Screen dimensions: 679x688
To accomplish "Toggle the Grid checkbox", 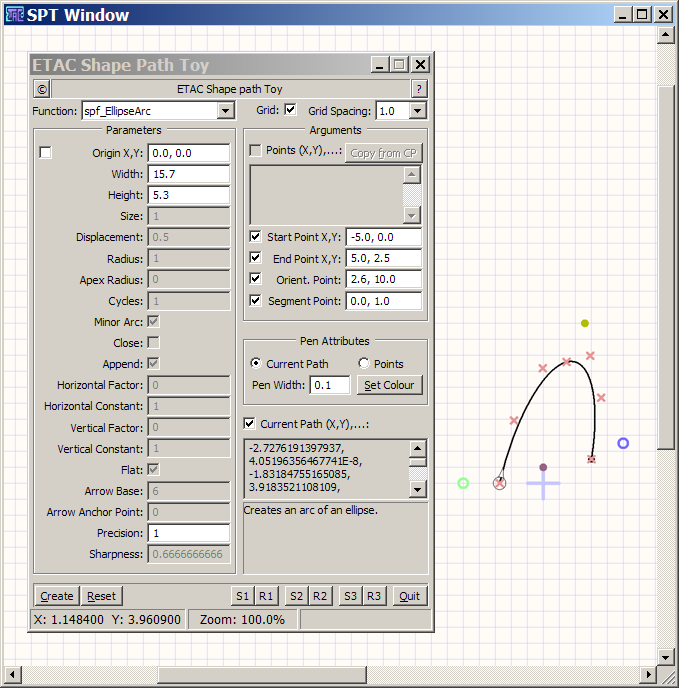I will click(290, 110).
